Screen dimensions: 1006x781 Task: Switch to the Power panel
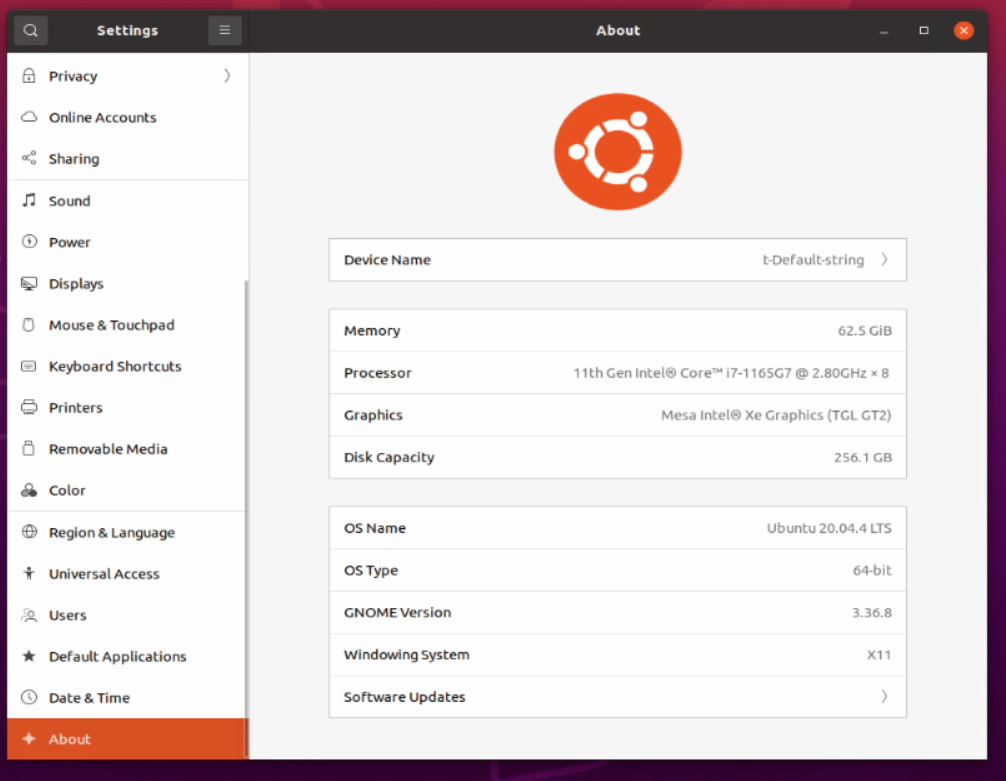point(127,242)
